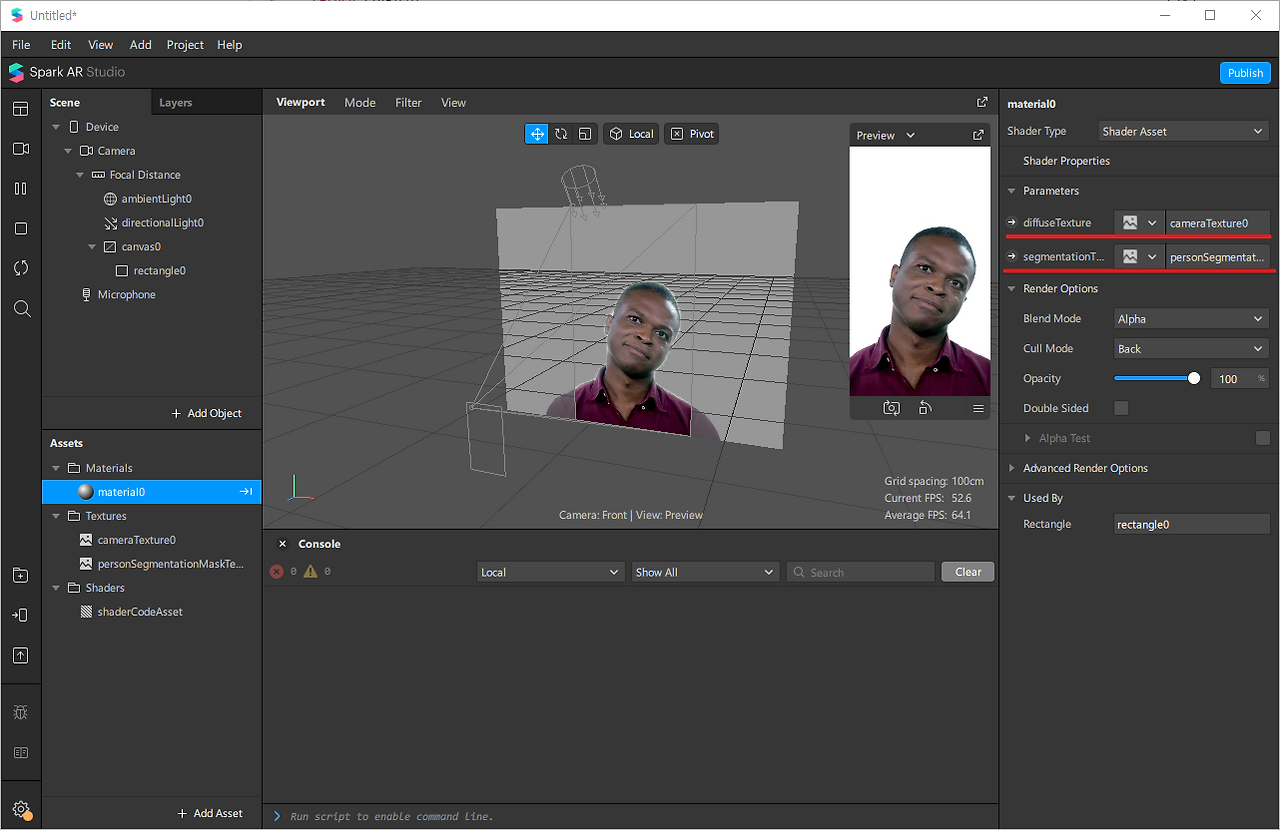This screenshot has width=1280, height=830.
Task: Open the search icon in left sidebar
Action: [21, 308]
